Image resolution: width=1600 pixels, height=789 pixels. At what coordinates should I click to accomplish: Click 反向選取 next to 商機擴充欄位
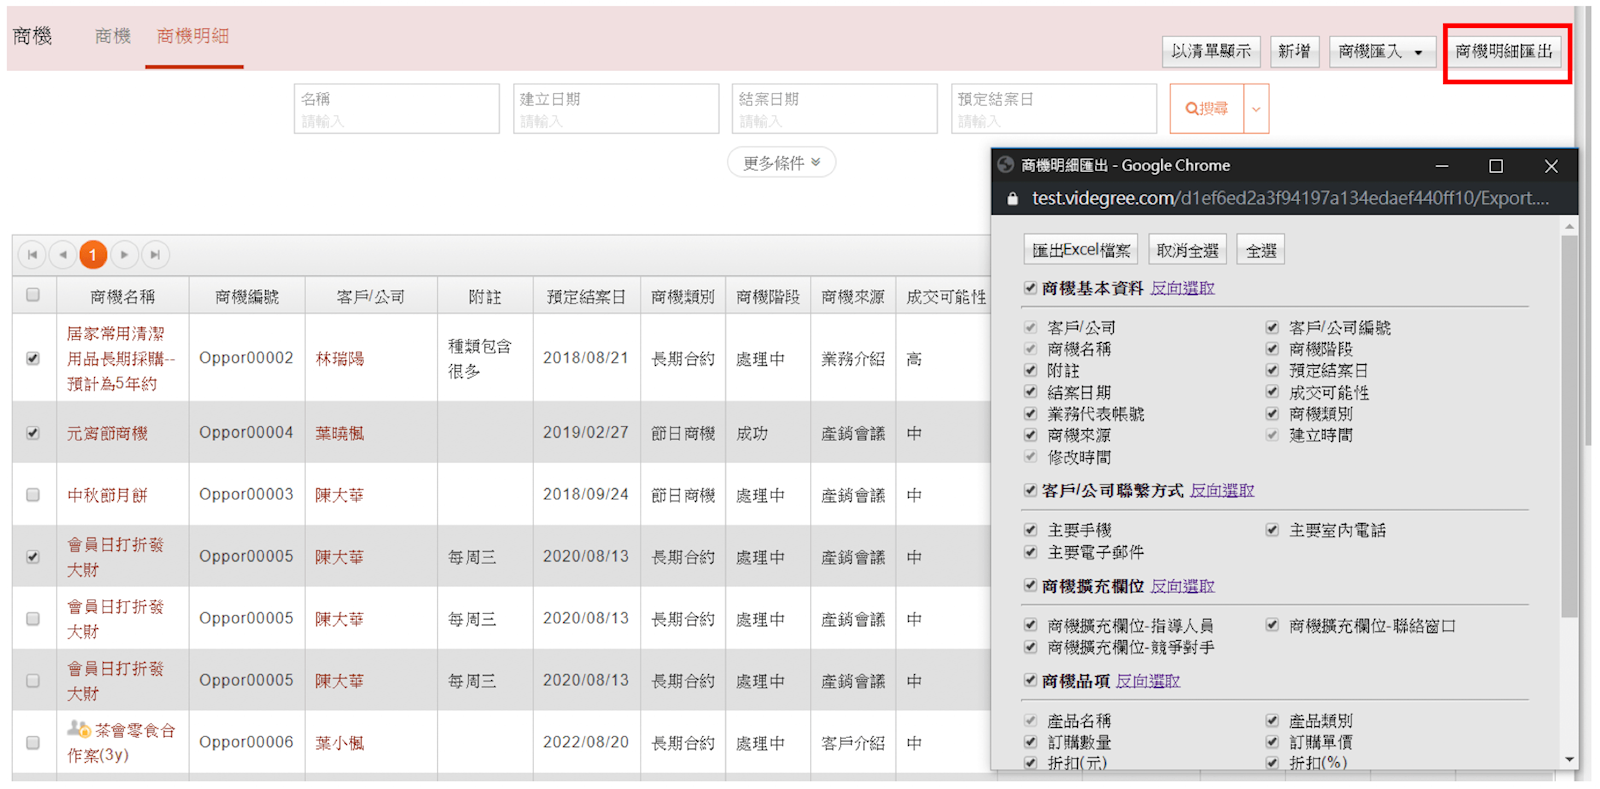1182,586
